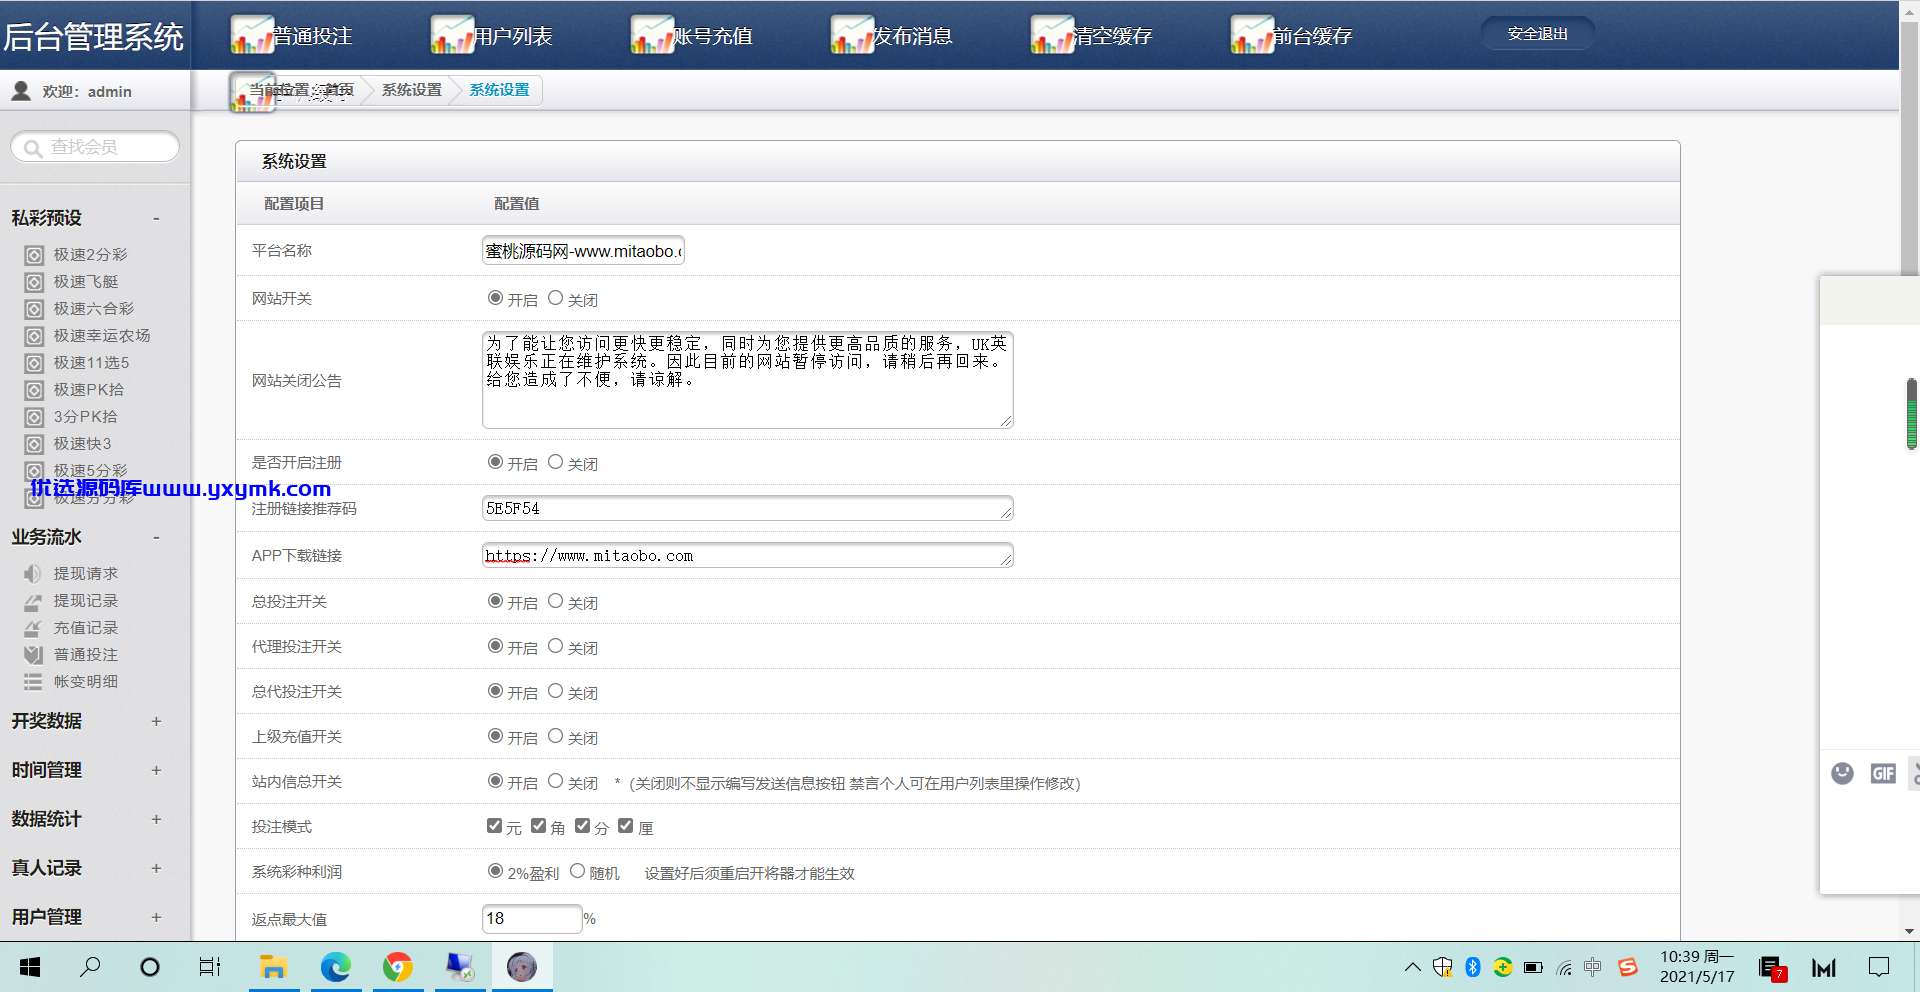Click the icon beside 充值记录
1920x992 pixels.
(x=33, y=628)
